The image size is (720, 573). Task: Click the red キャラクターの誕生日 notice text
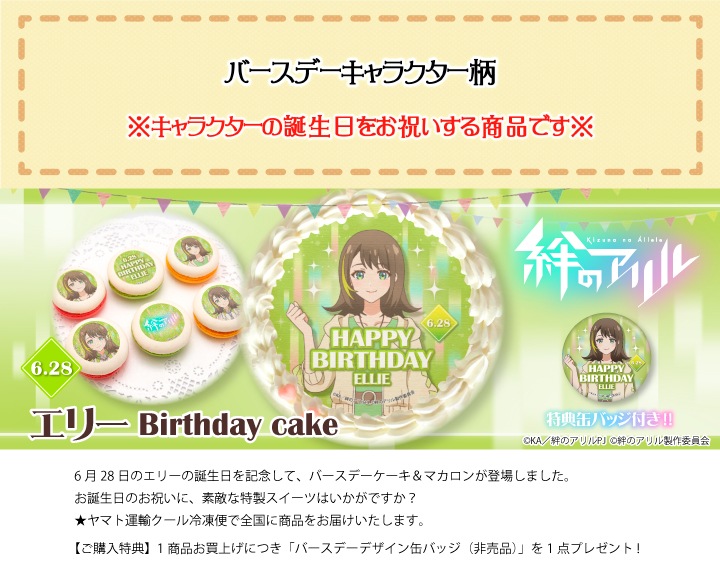(360, 126)
